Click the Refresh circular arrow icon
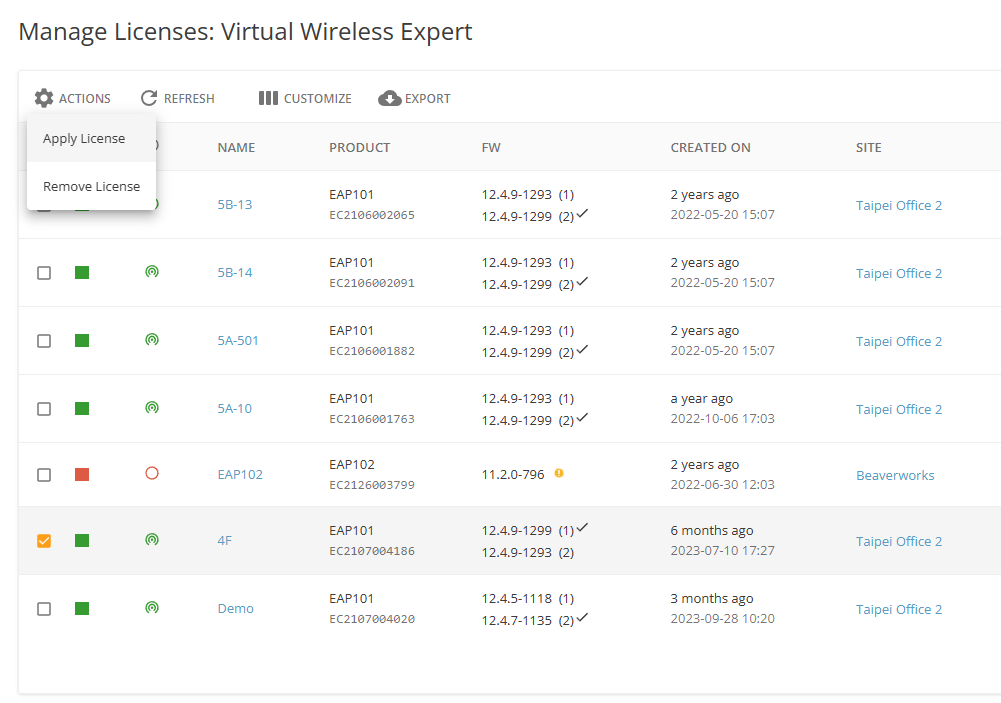This screenshot has width=1001, height=703. pyautogui.click(x=149, y=98)
